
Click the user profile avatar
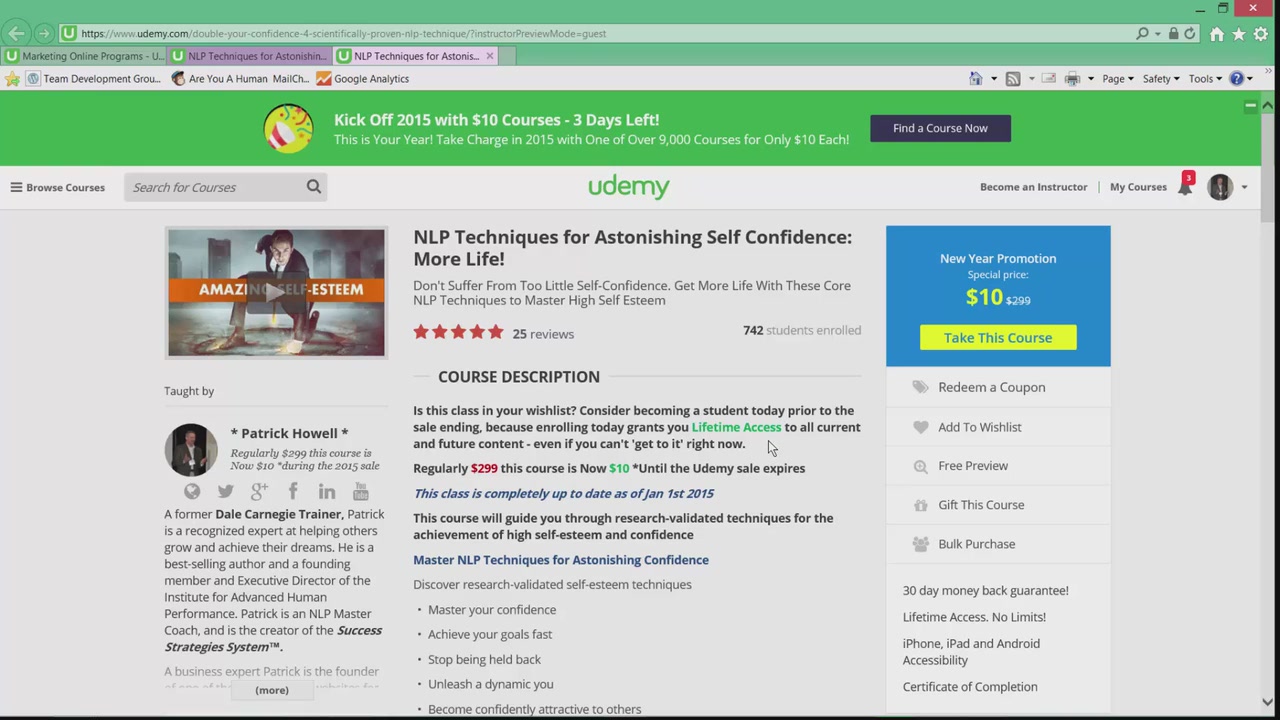[1220, 187]
